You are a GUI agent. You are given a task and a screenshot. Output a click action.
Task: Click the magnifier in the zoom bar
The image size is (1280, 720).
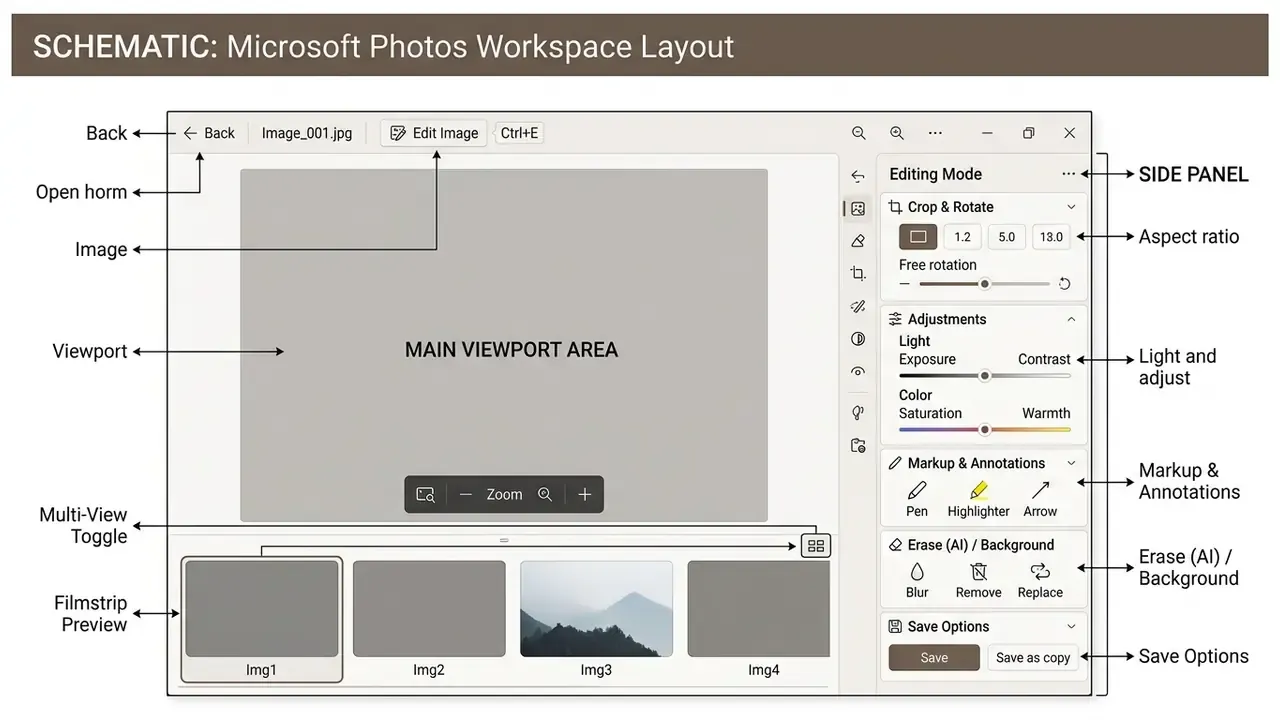[x=545, y=494]
